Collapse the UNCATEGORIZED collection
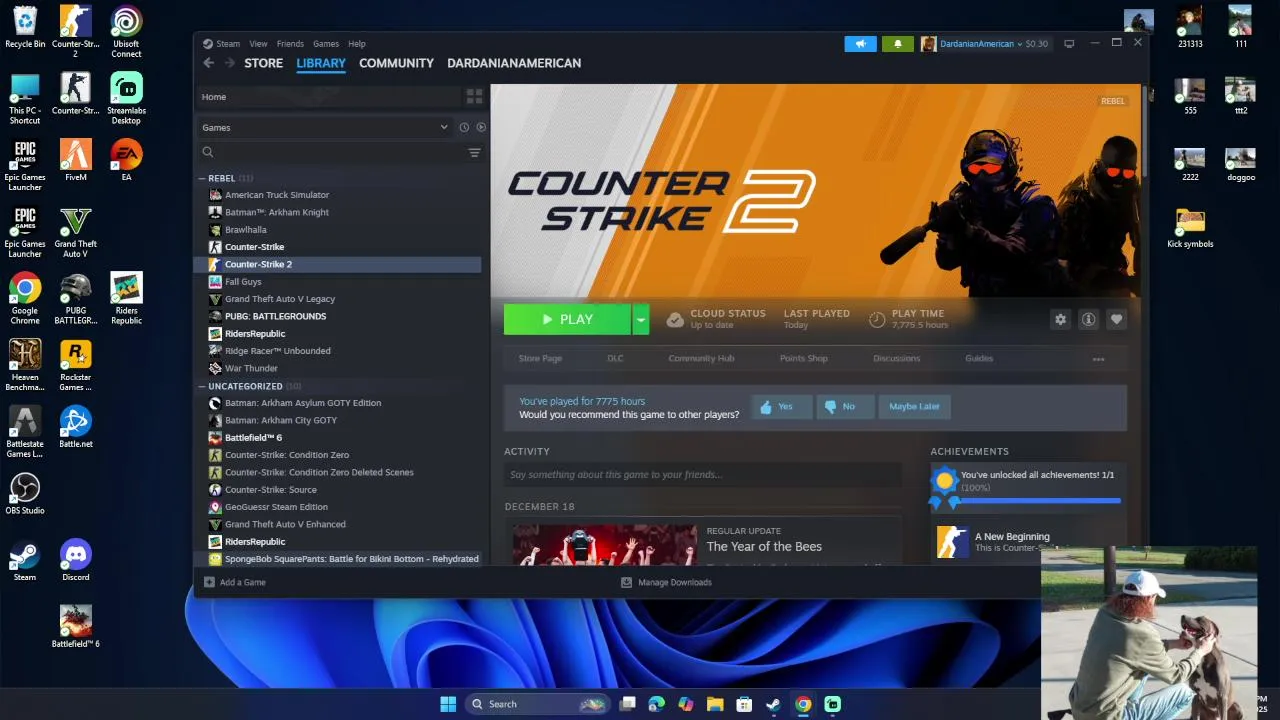Screen dimensions: 1280x720 pyautogui.click(x=202, y=386)
